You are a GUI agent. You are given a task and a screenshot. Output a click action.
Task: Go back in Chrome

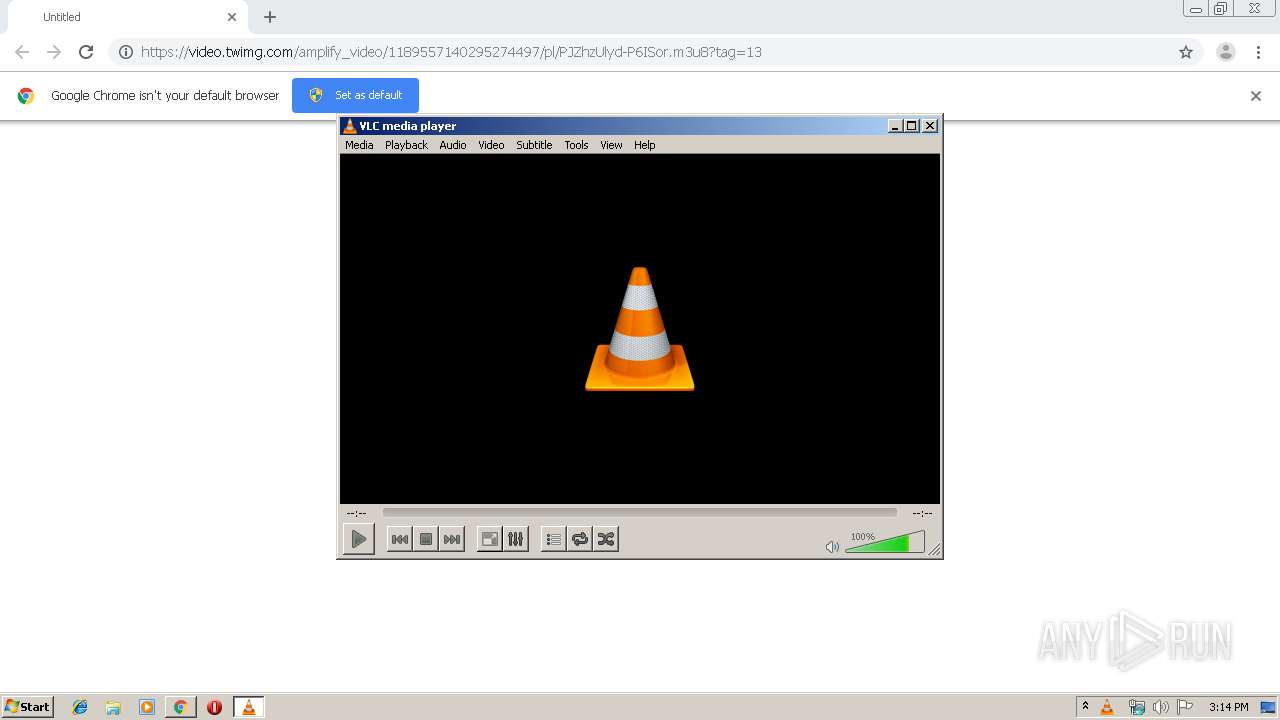22,52
